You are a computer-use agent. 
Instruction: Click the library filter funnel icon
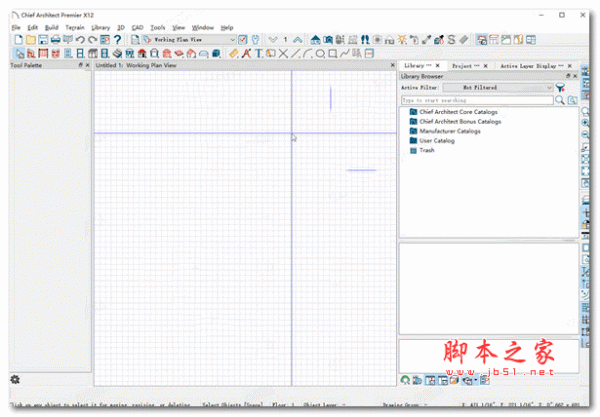pos(561,88)
